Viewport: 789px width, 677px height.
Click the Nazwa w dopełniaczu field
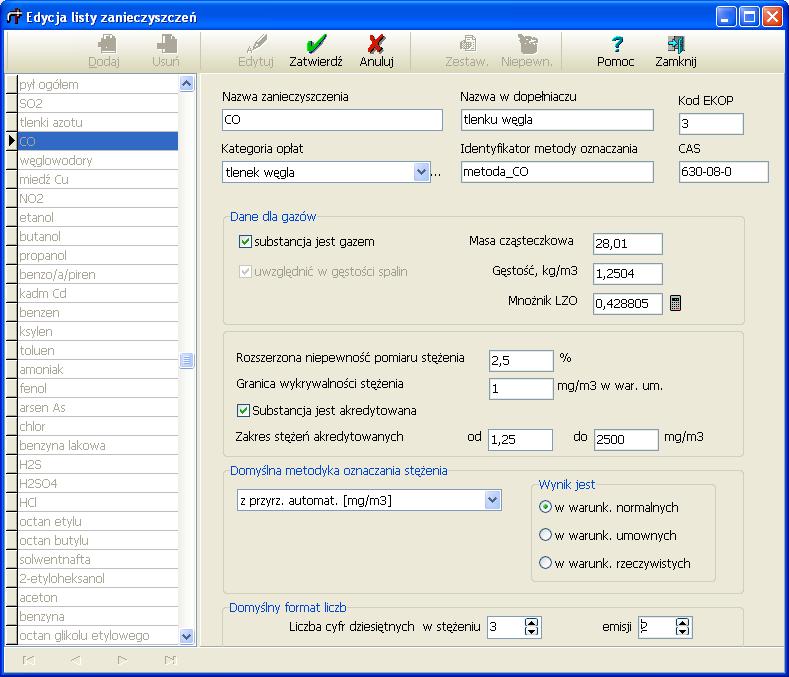(x=557, y=120)
